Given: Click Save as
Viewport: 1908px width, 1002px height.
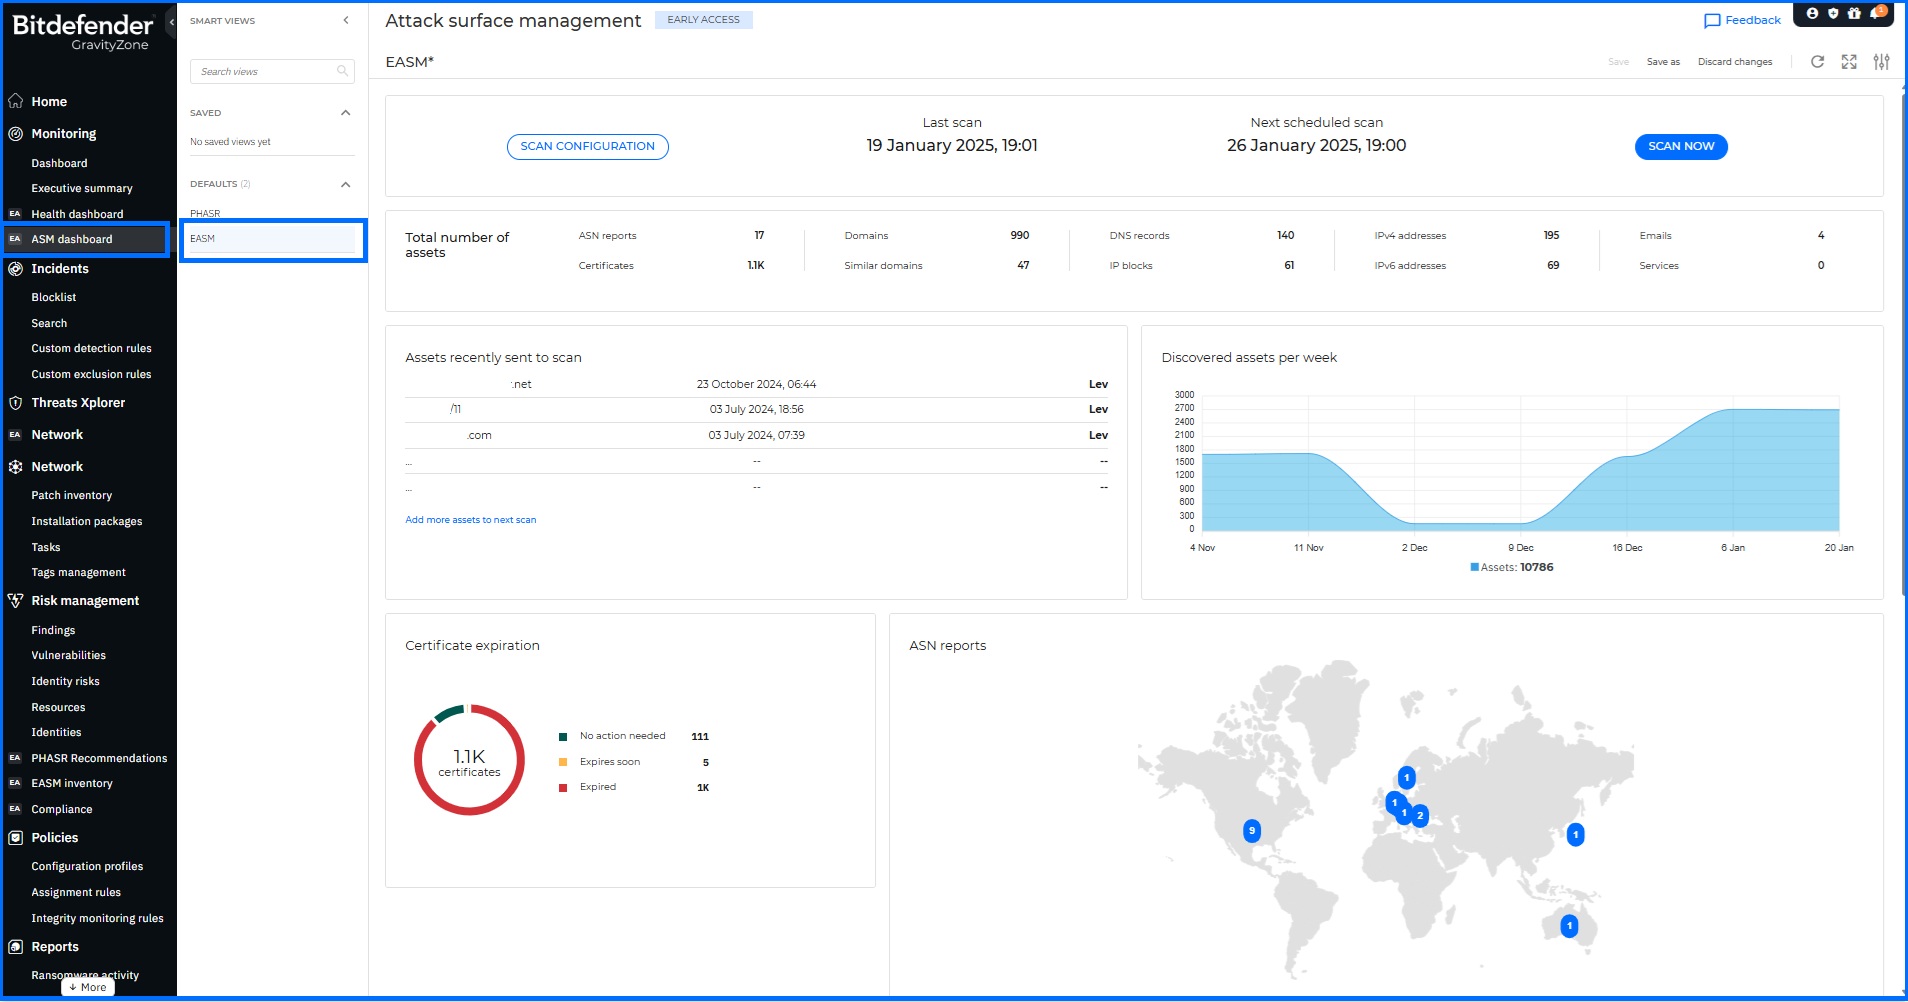Looking at the screenshot, I should (1663, 62).
